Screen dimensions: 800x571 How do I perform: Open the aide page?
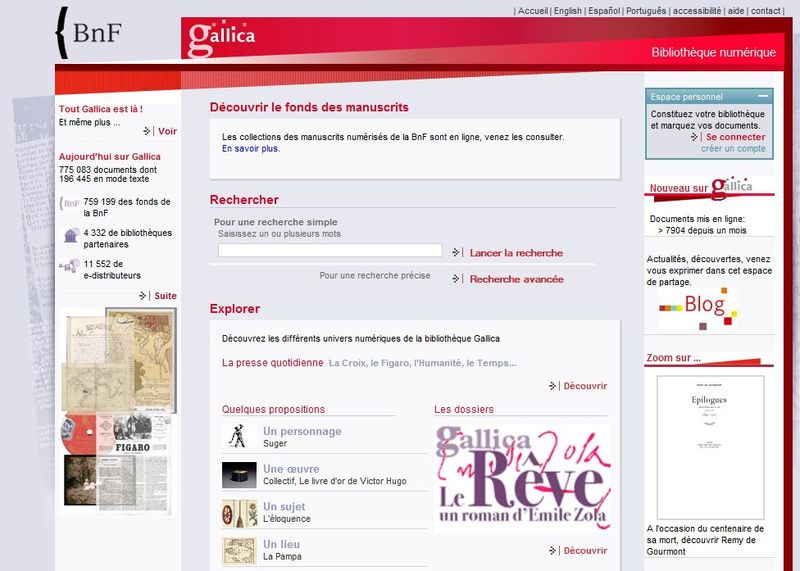click(736, 11)
